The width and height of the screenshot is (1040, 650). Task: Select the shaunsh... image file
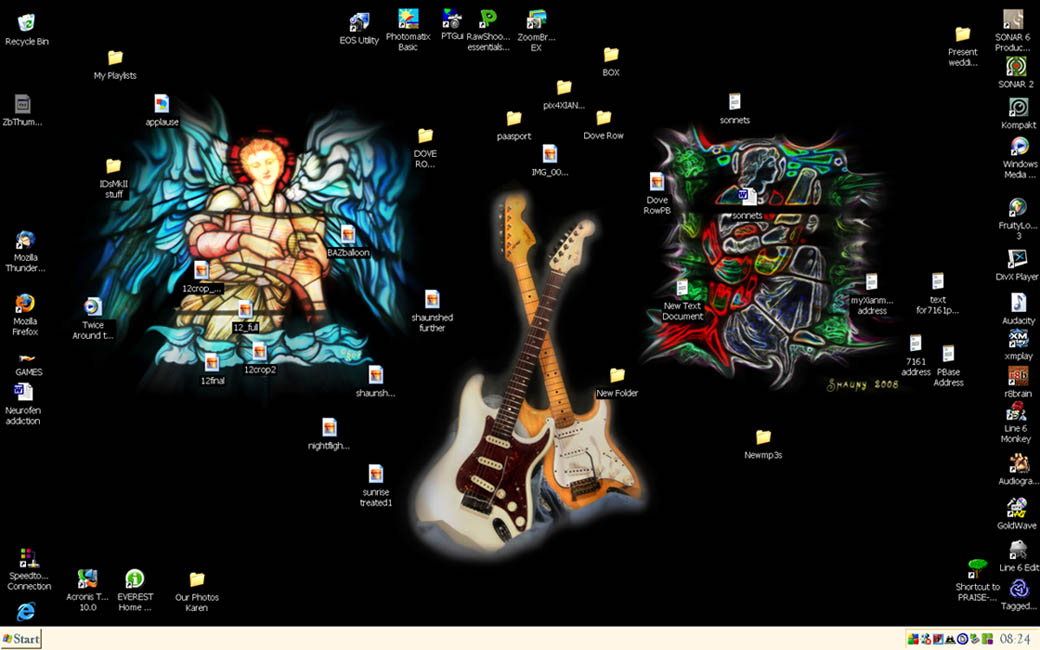(x=375, y=375)
